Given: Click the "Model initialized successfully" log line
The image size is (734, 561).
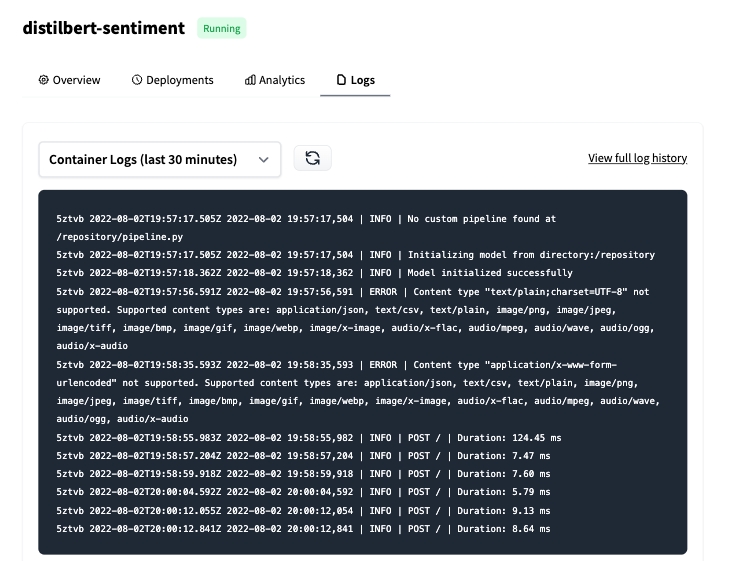Looking at the screenshot, I should [x=315, y=273].
